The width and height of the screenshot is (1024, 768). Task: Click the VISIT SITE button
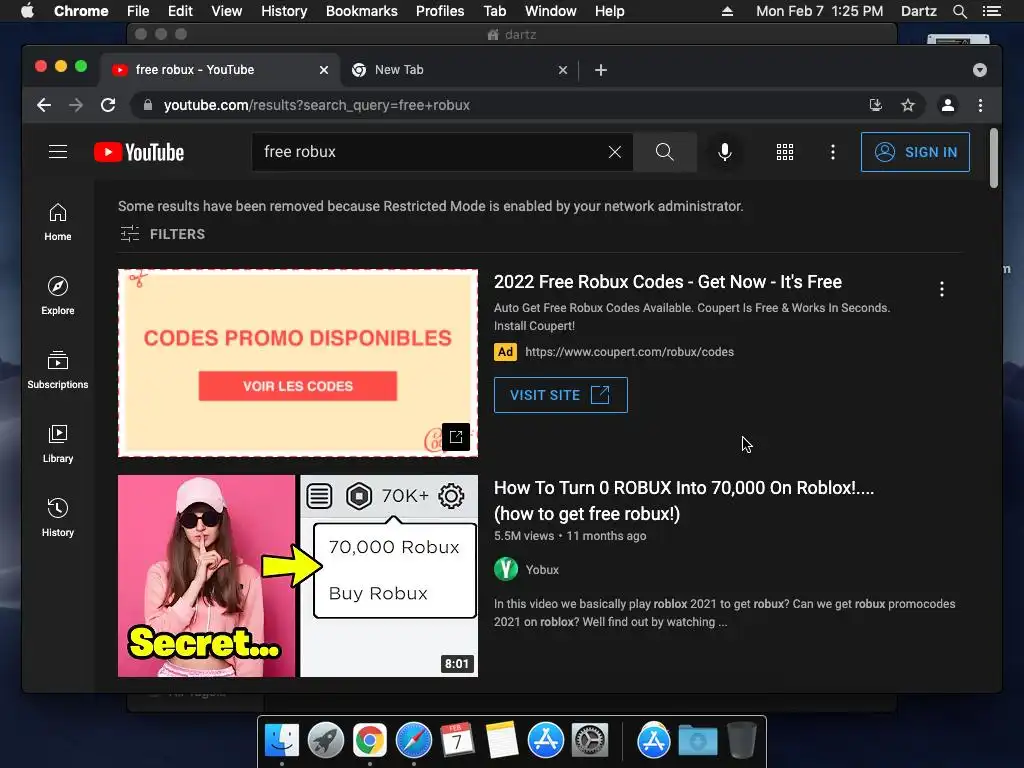point(560,395)
